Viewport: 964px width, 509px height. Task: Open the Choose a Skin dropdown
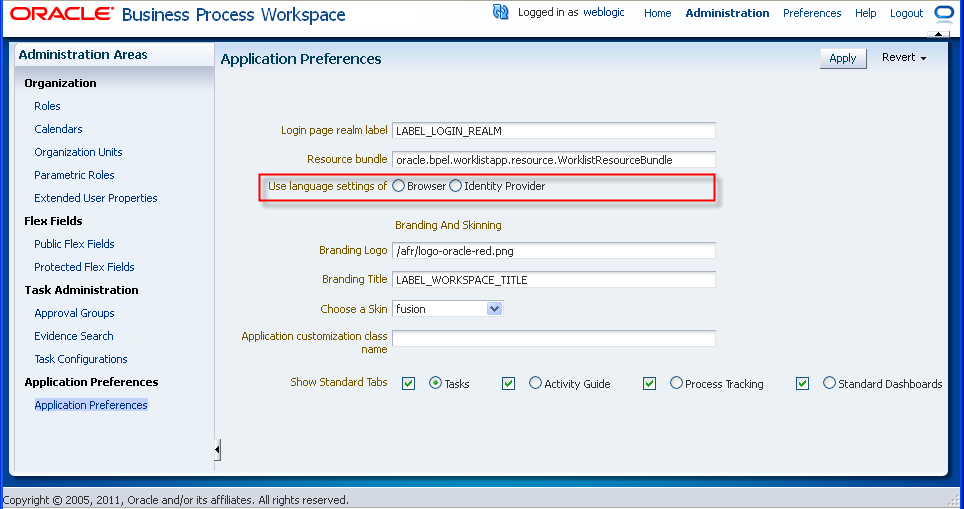pos(494,309)
